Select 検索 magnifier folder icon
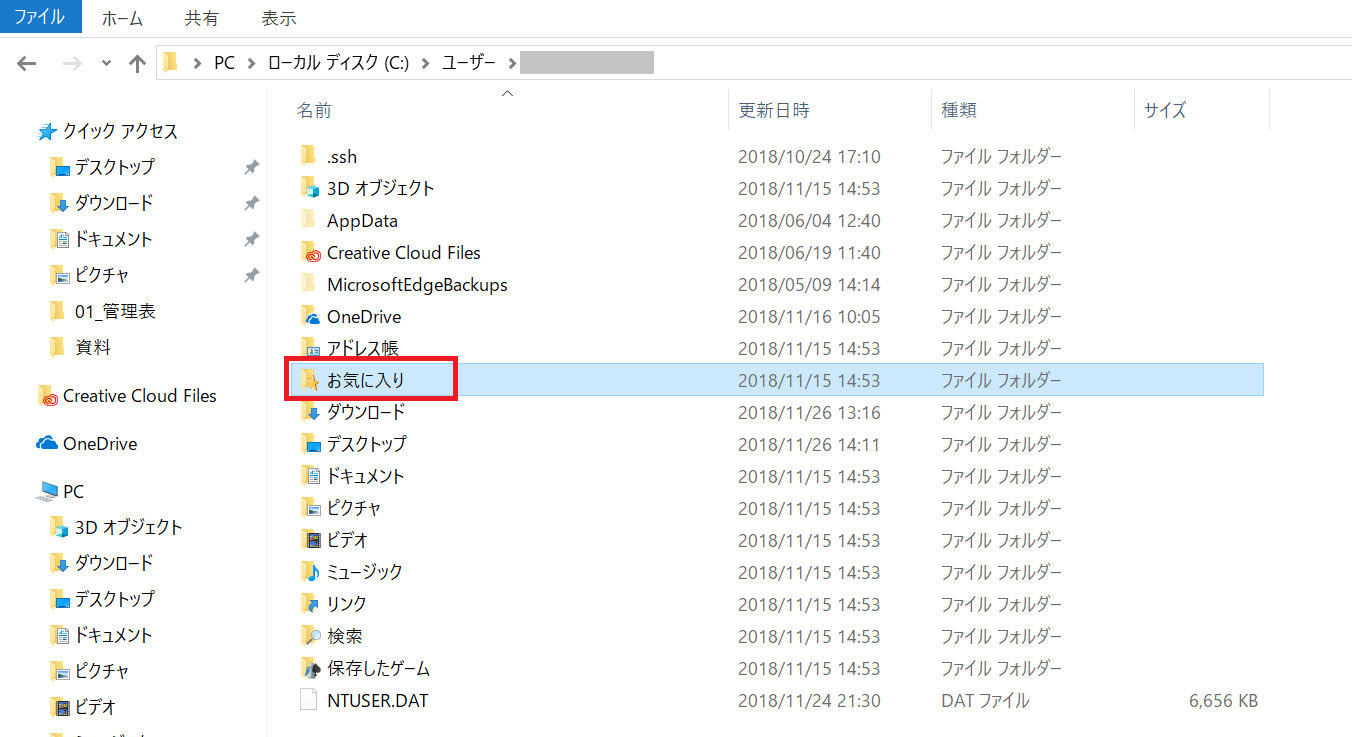Screen dimensions: 1352x737 coord(309,636)
